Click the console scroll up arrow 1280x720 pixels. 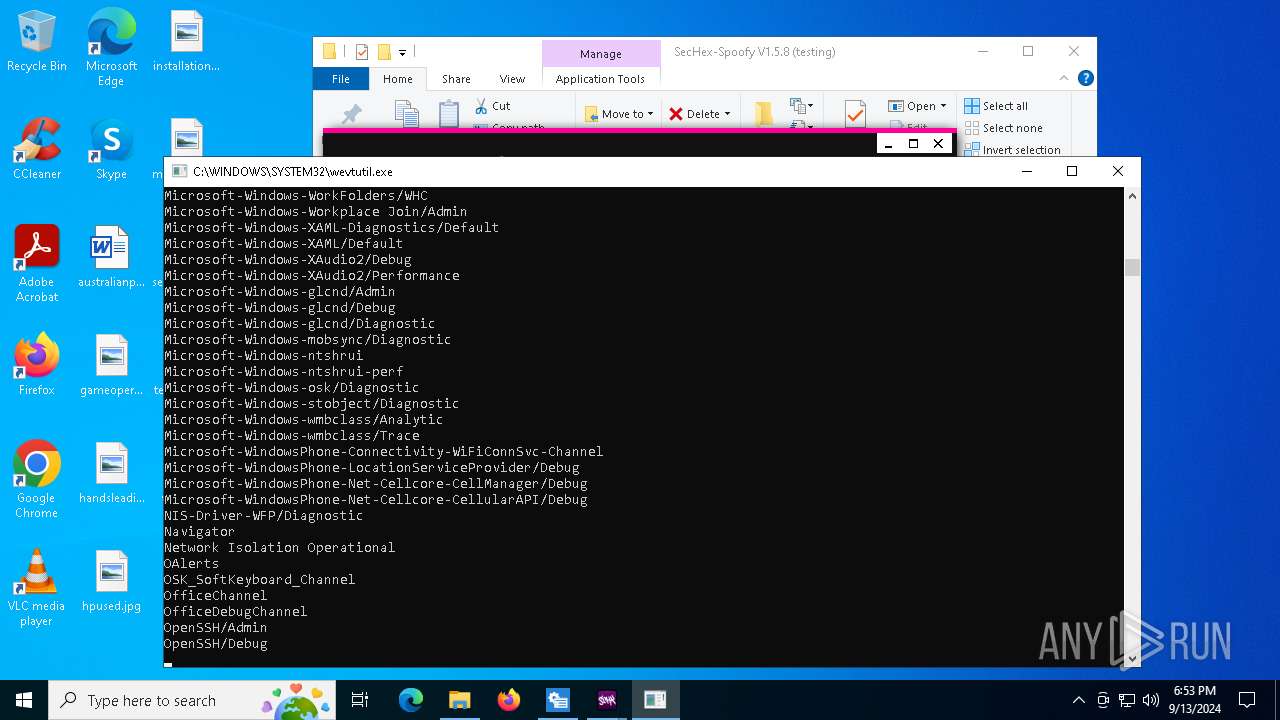[x=1132, y=196]
